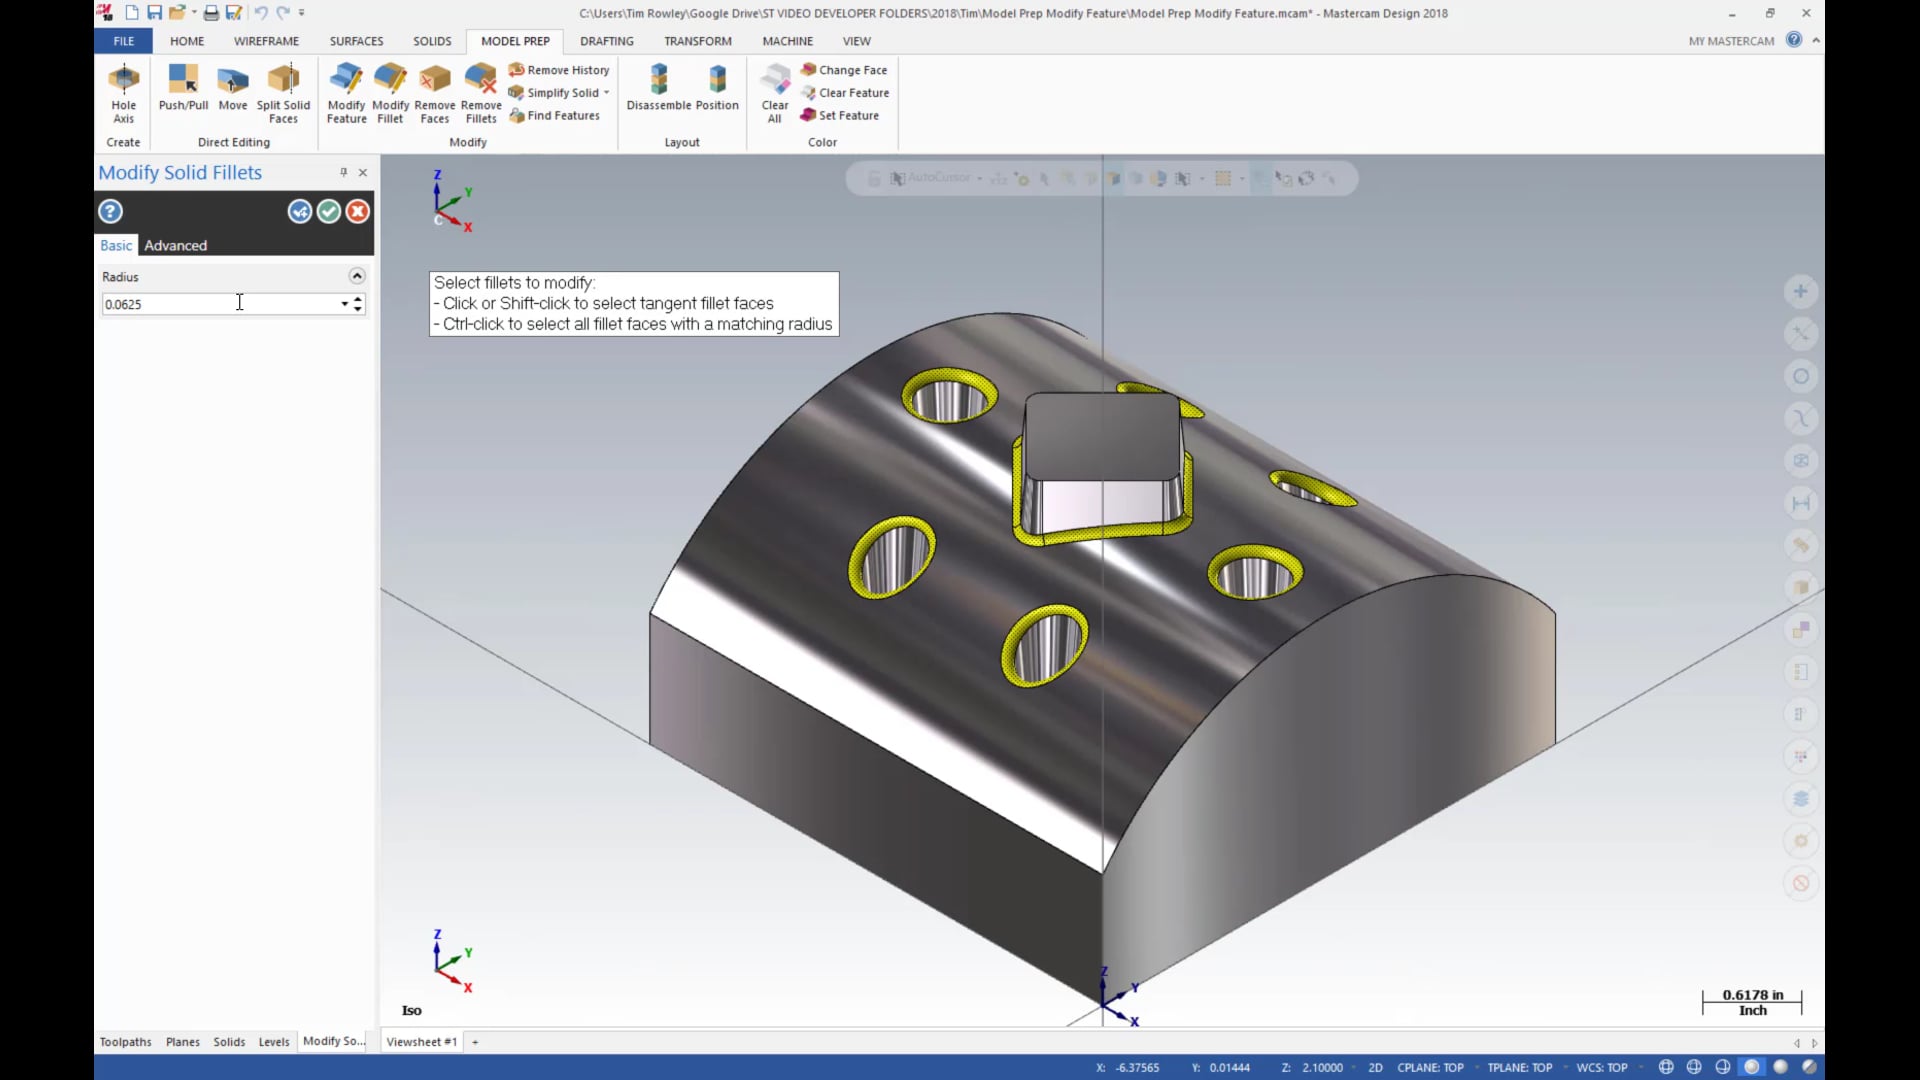The image size is (1920, 1080).
Task: Click the Simplify Solid tool
Action: [554, 92]
